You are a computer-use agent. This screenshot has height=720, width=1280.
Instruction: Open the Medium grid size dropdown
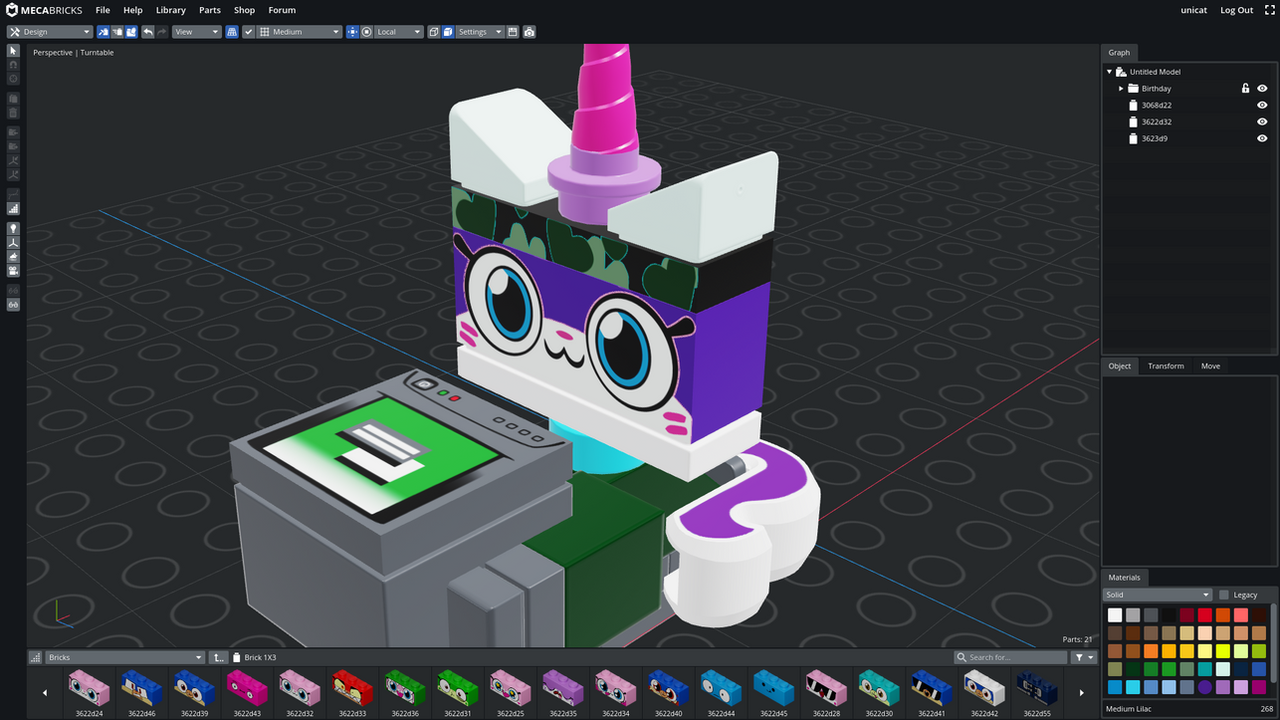tap(299, 32)
